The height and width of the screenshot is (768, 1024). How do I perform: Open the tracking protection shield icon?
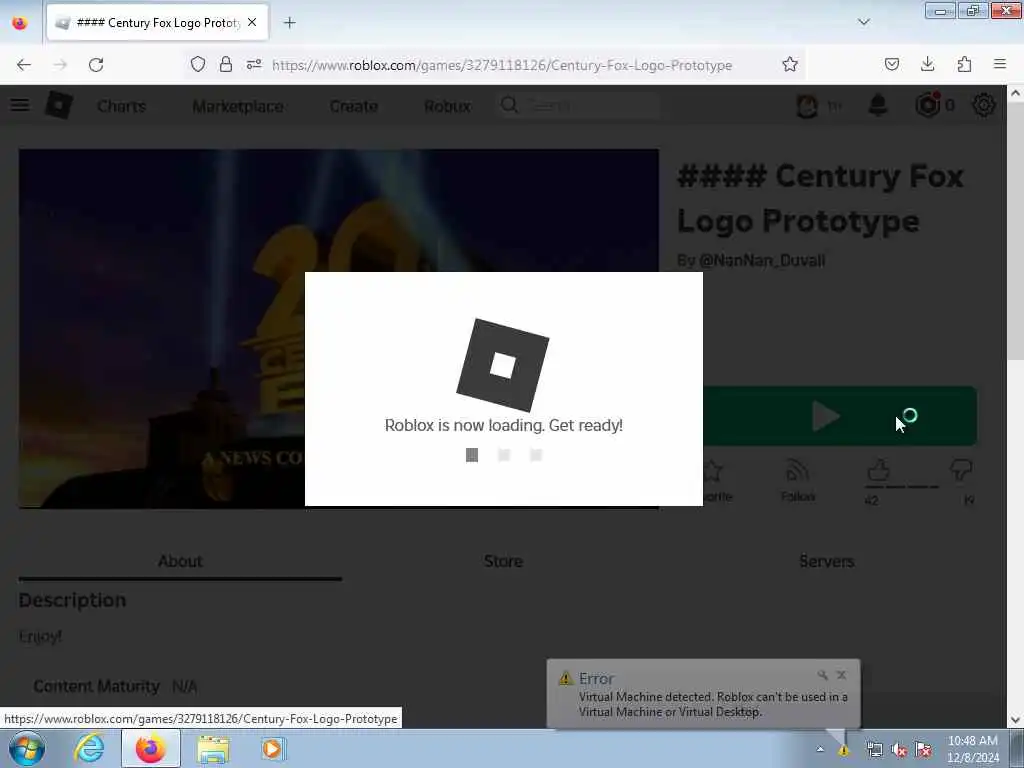coord(198,64)
